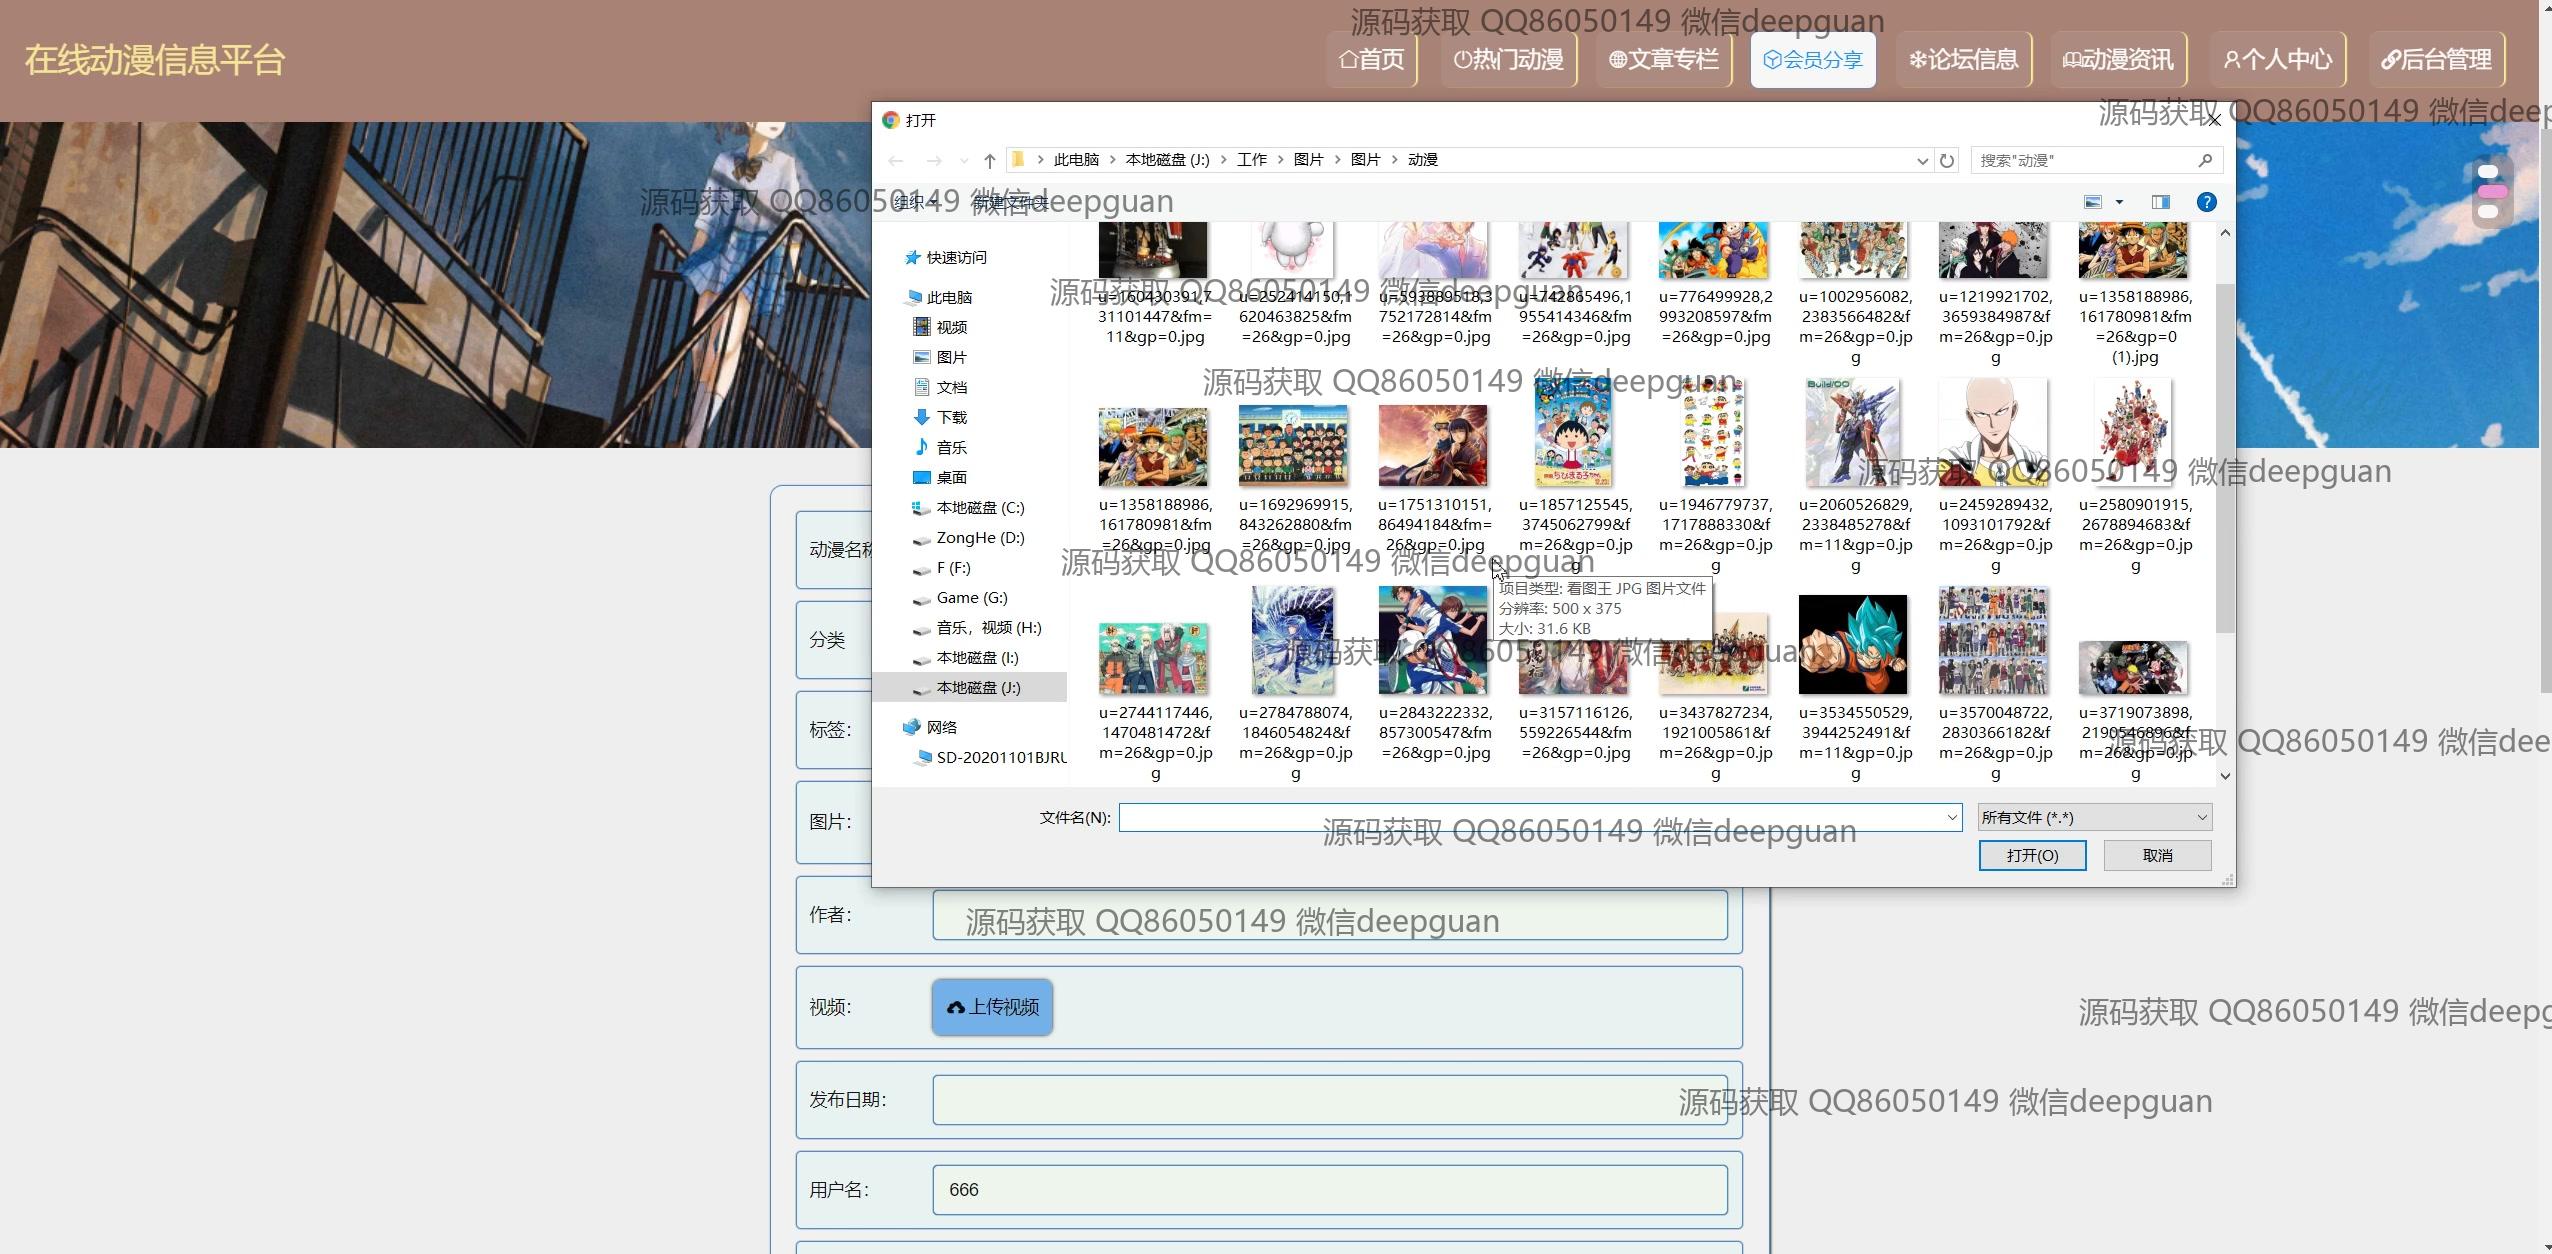Select the 会员分享 nav tab
2552x1254 pixels.
pos(1813,60)
